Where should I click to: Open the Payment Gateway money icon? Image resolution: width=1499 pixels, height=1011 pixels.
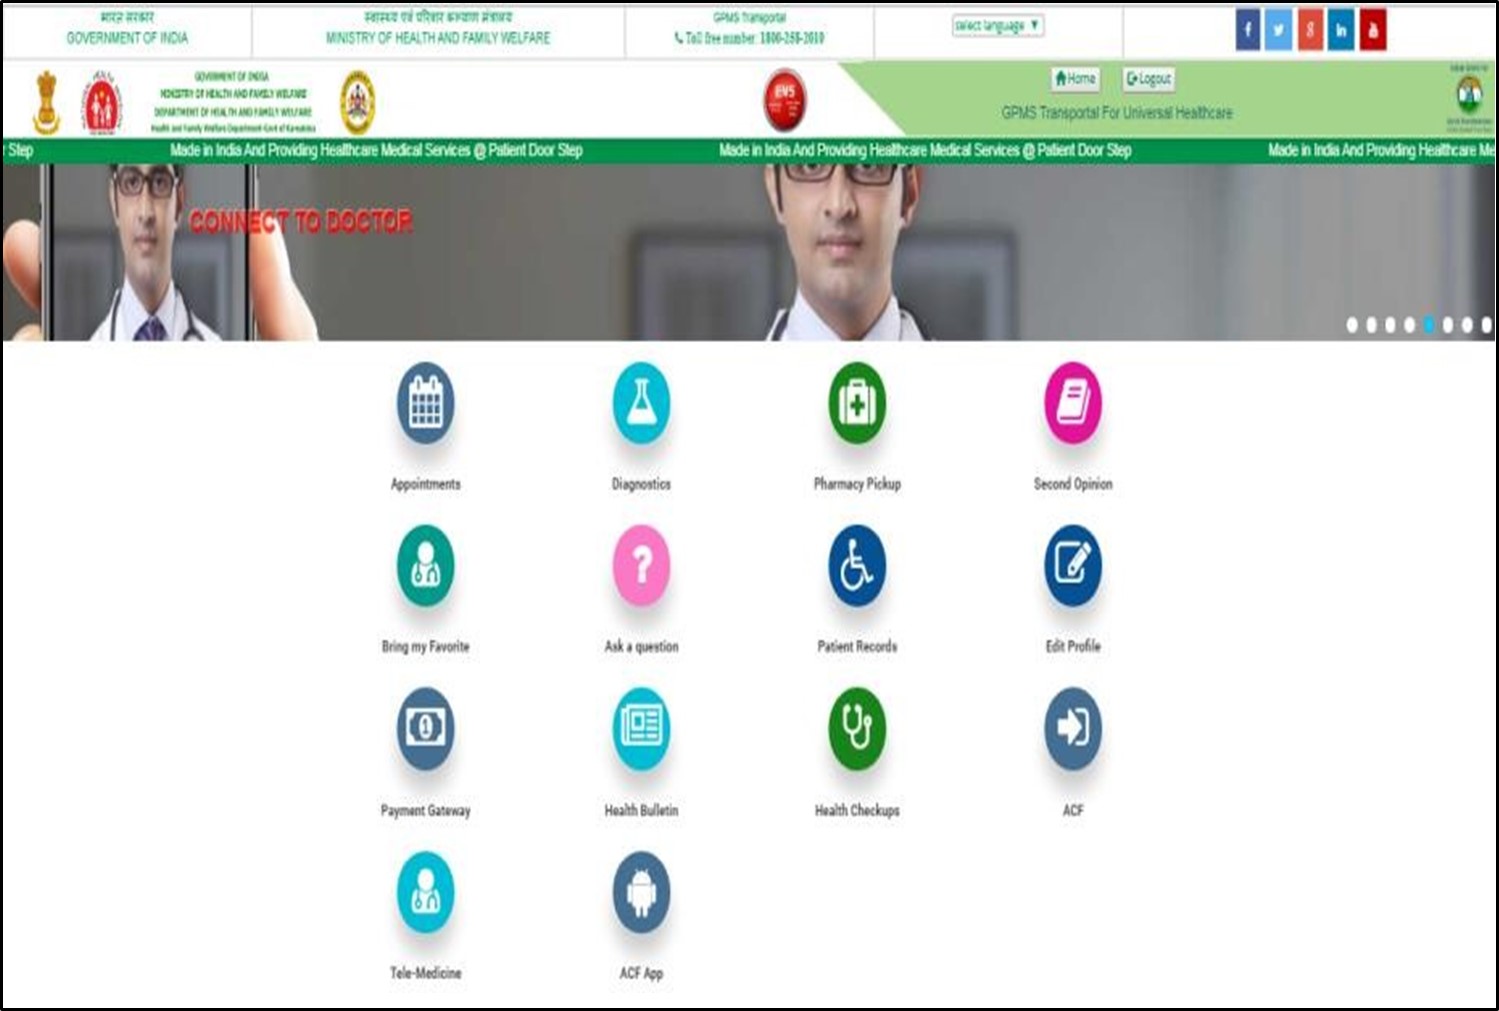(x=426, y=729)
